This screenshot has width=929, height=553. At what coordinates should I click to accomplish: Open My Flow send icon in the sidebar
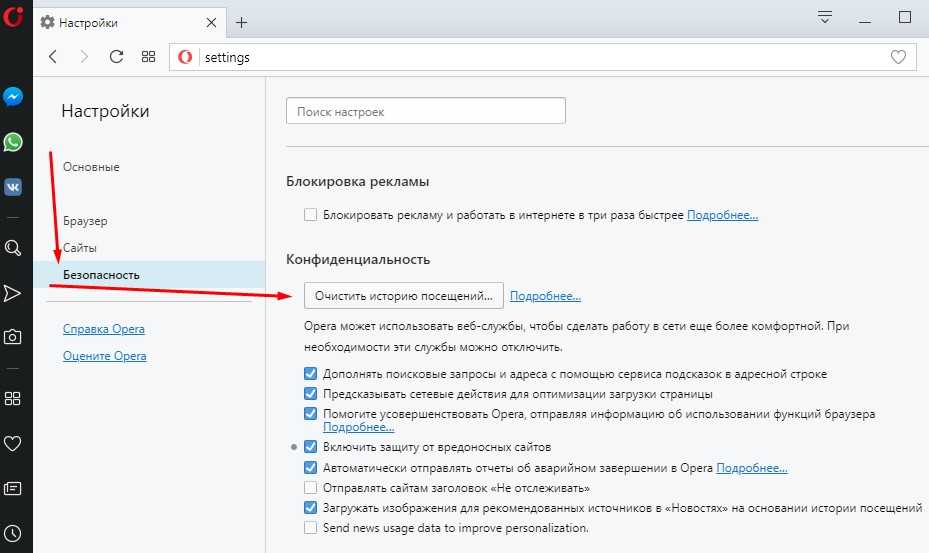pos(12,293)
